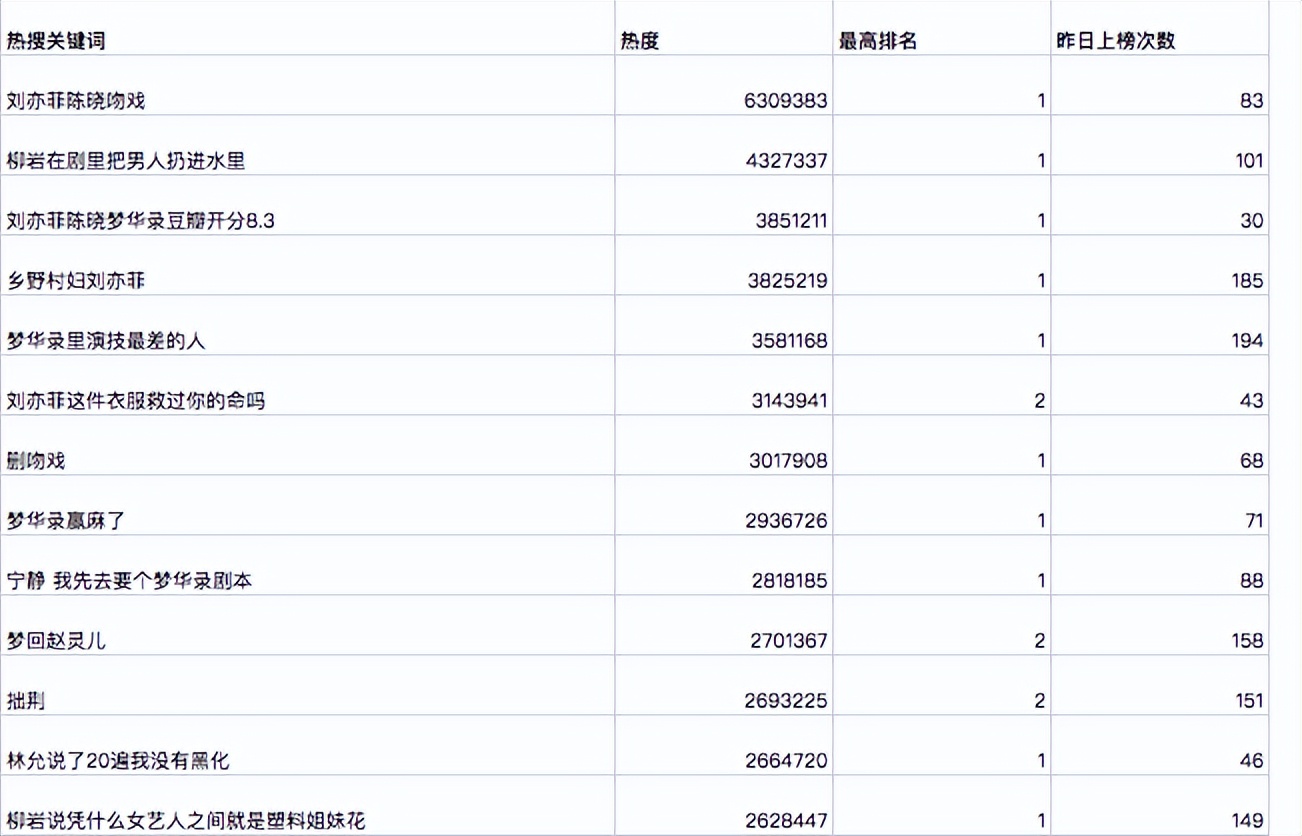Select keyword cell 柳岩在剧里把男人扔进水里
The image size is (1302, 836).
pos(126,161)
